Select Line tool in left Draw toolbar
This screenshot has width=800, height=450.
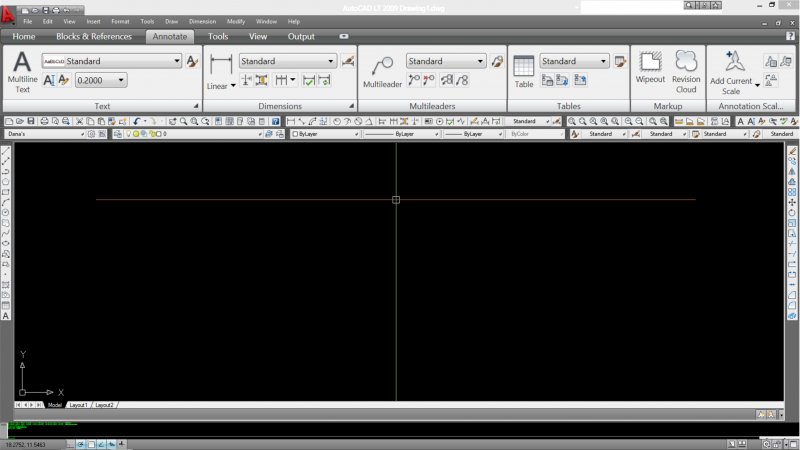click(x=6, y=152)
